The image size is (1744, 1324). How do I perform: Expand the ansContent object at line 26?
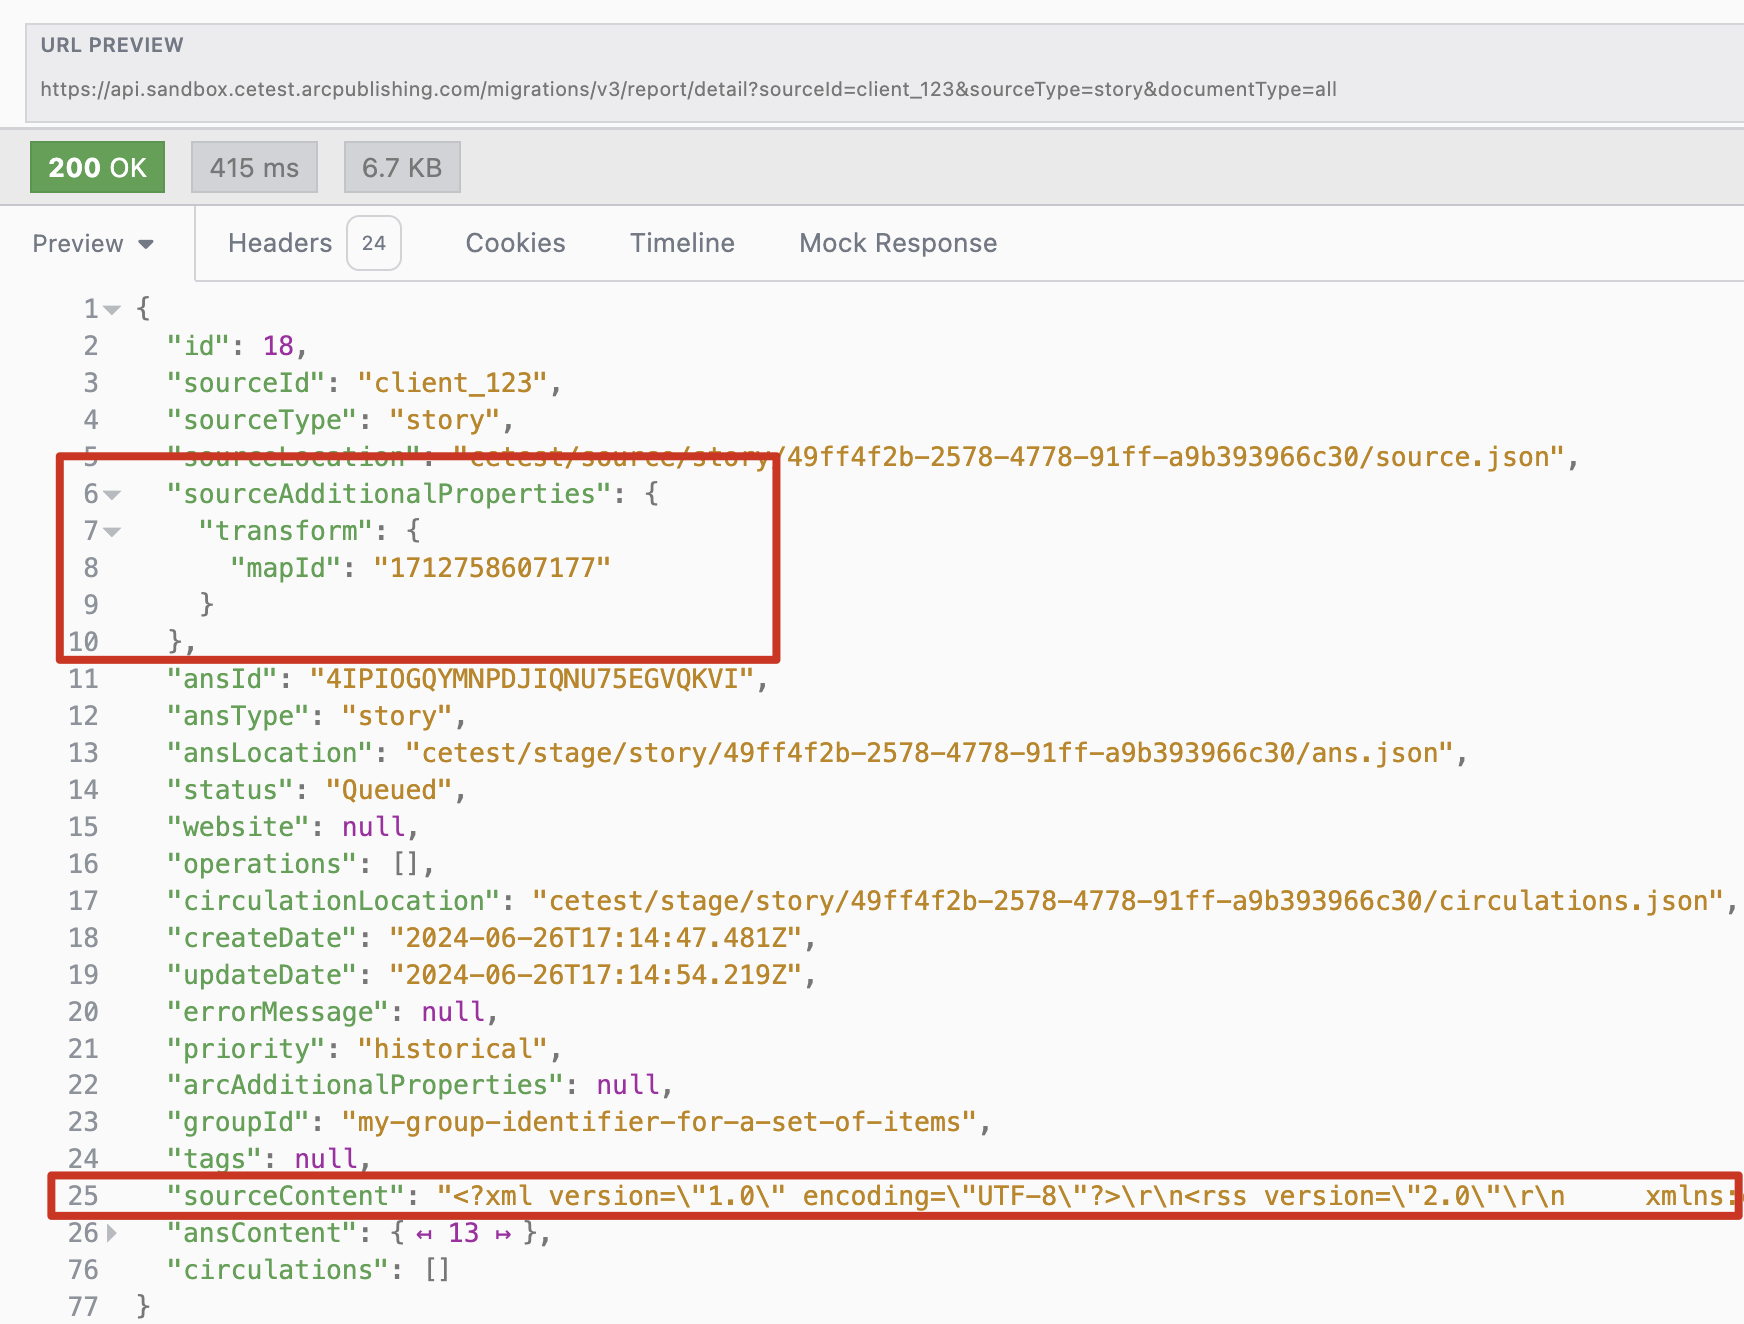(112, 1234)
